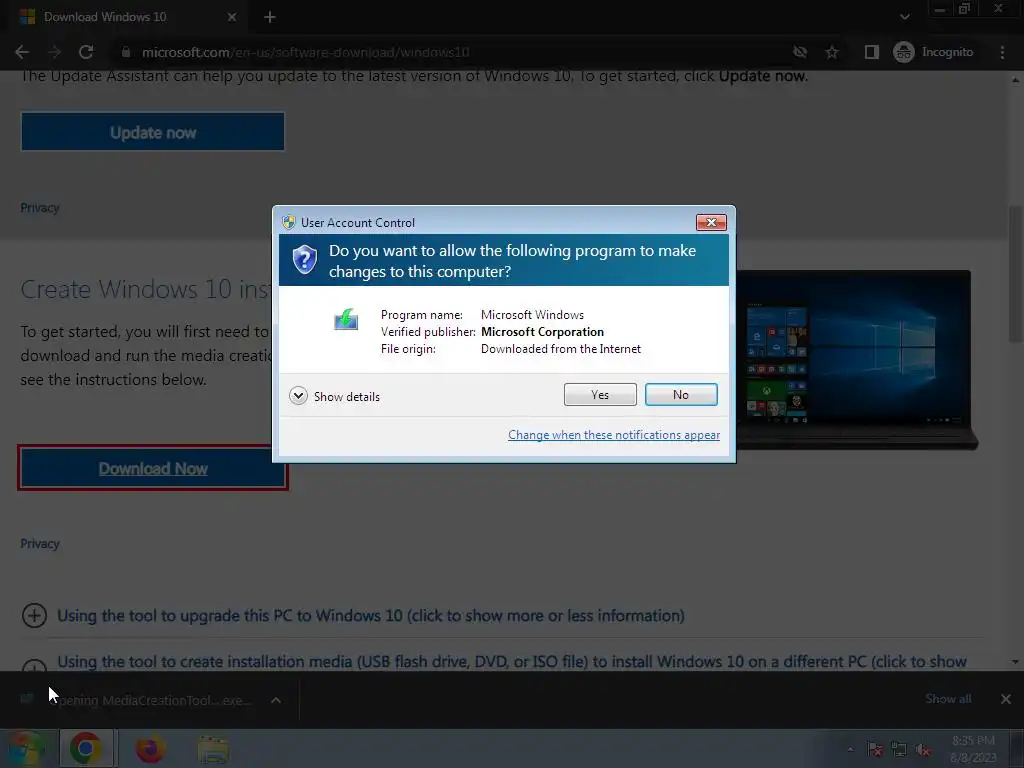Open File Explorer from the taskbar
The image size is (1024, 768).
coord(213,749)
